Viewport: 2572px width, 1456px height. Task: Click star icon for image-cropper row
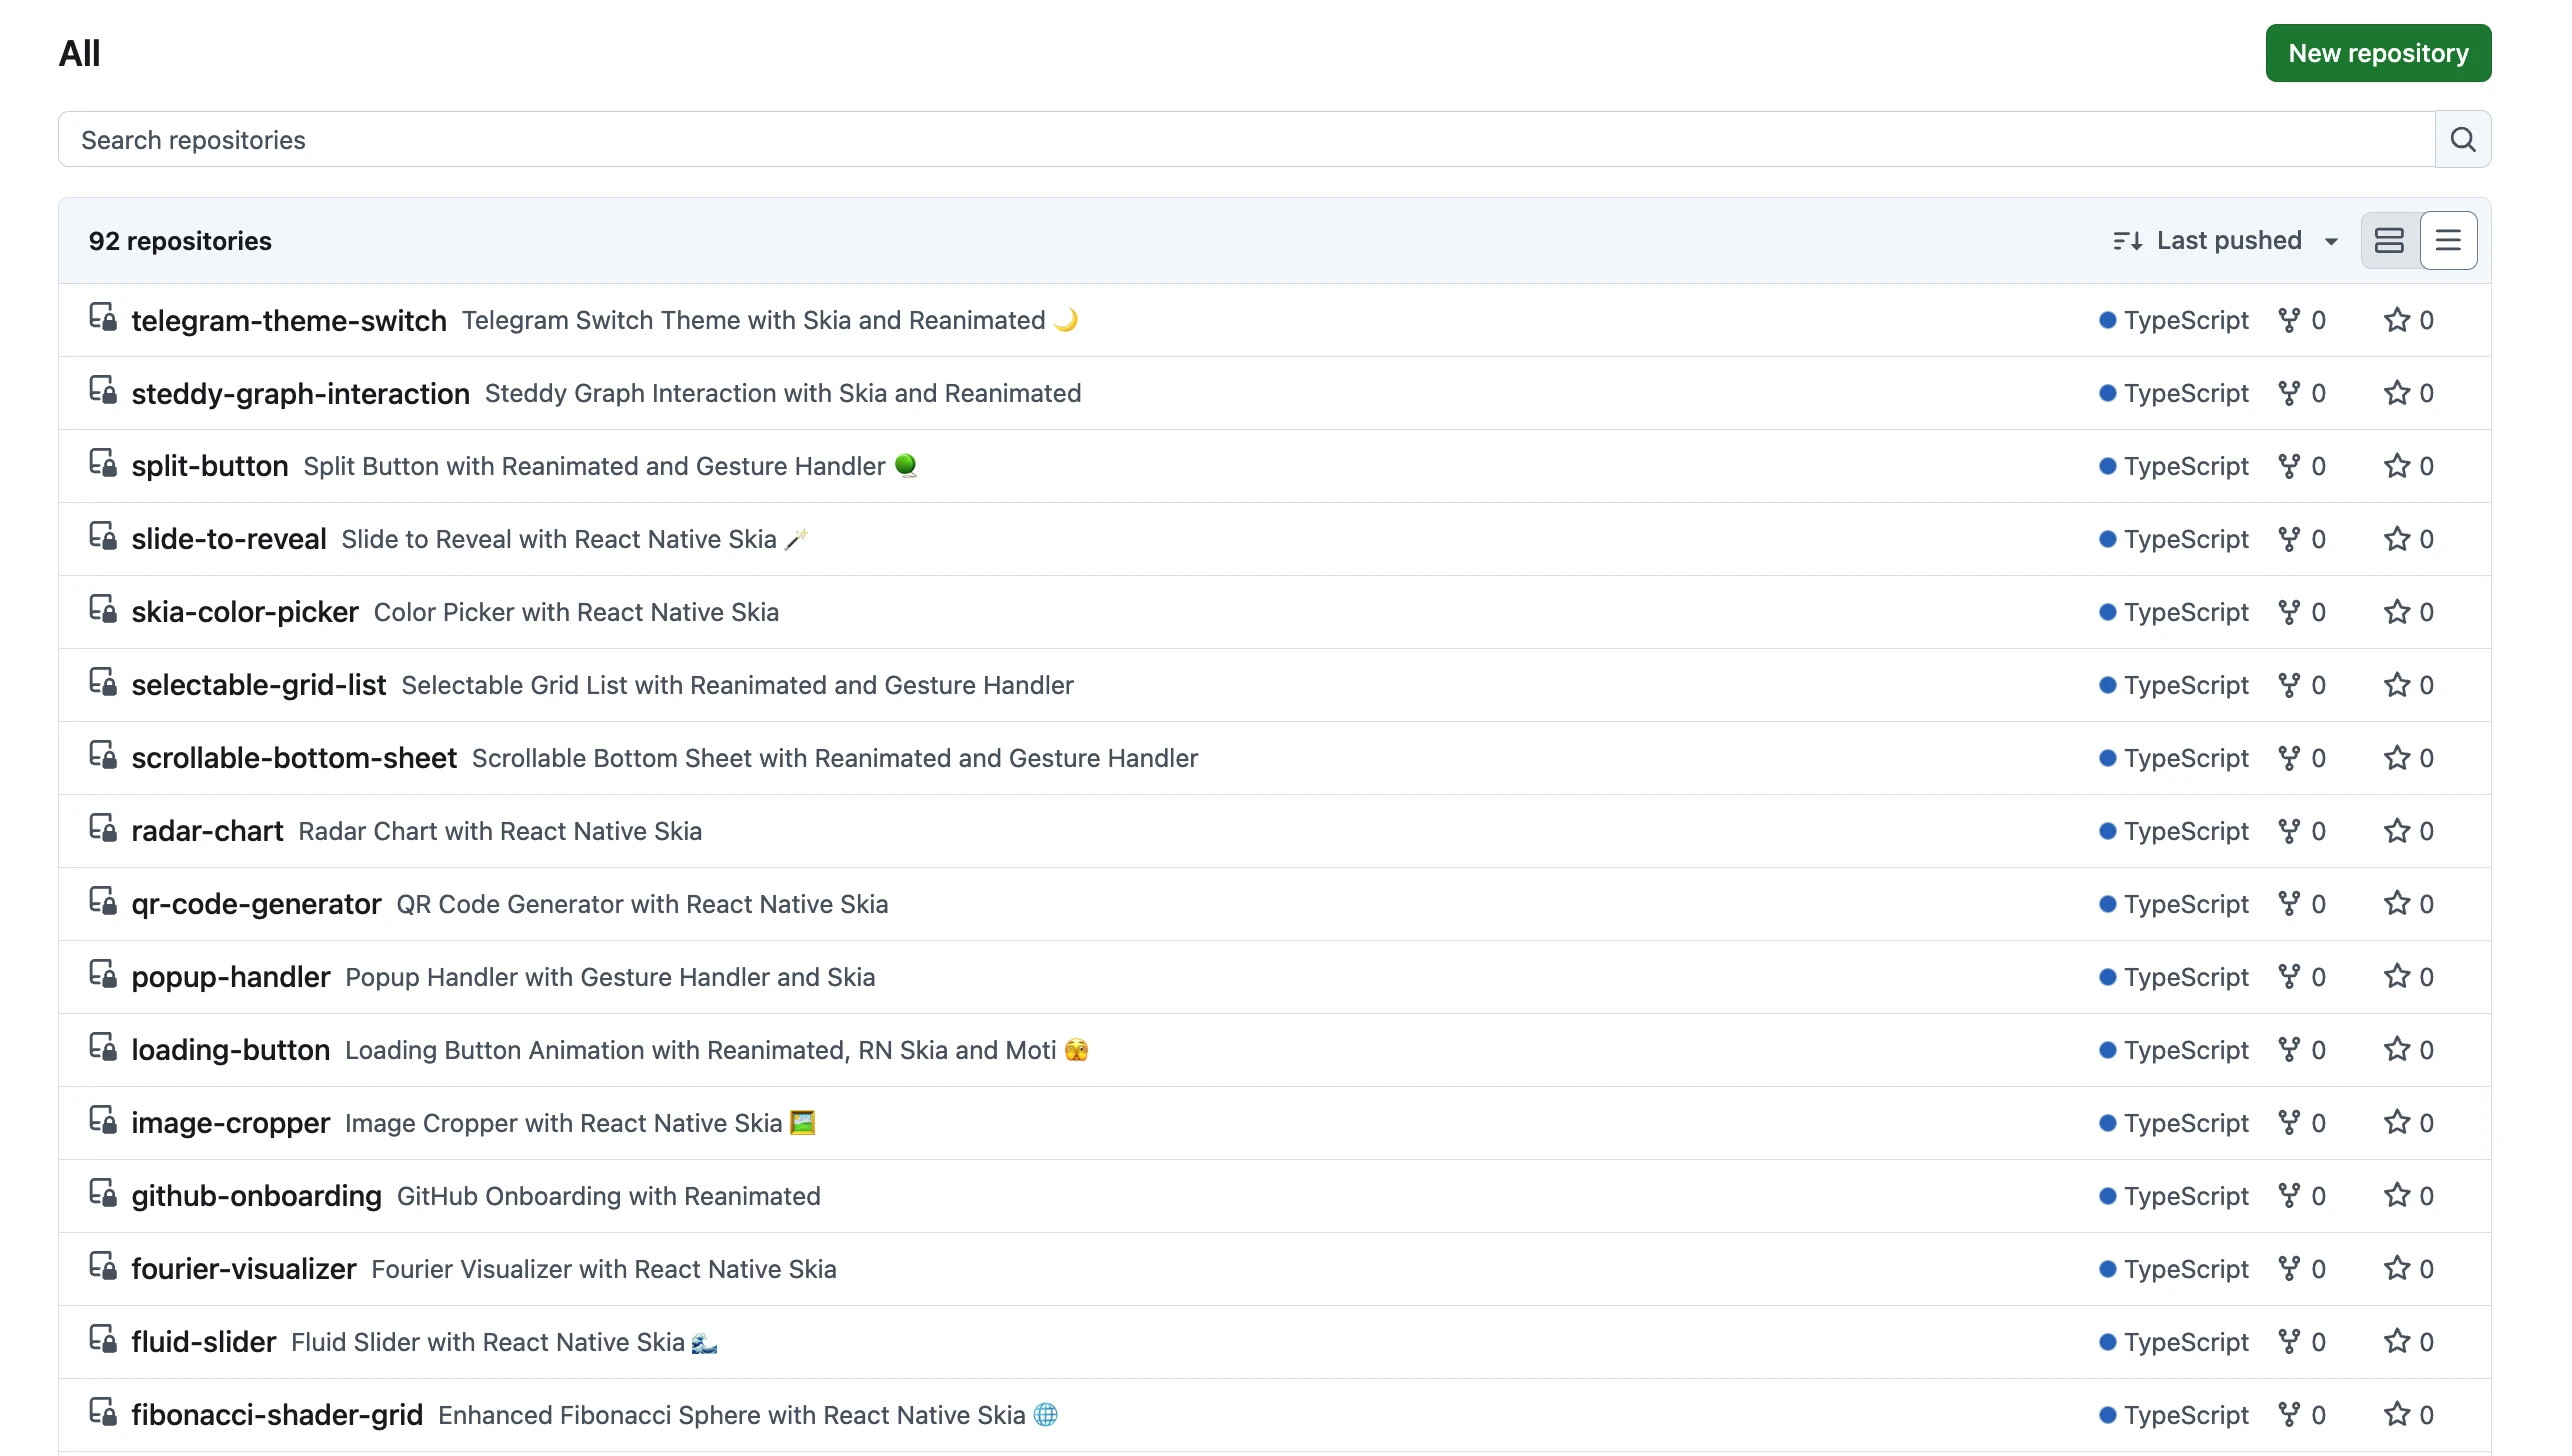click(2396, 1123)
